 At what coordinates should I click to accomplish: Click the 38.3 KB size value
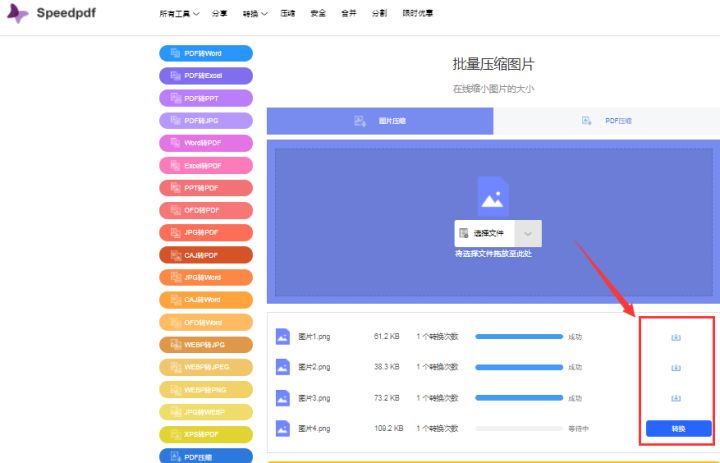[x=386, y=367]
